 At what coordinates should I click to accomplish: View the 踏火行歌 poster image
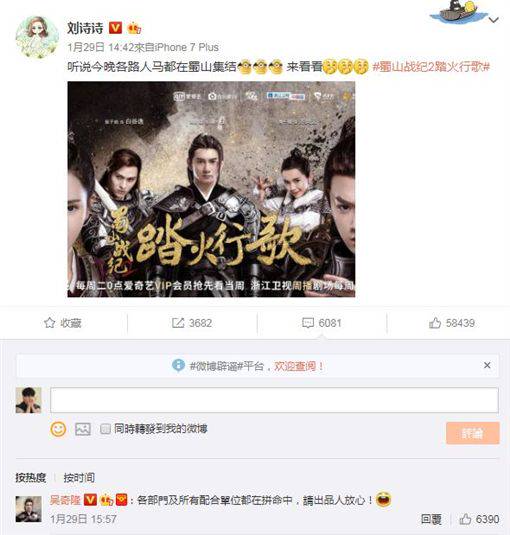point(211,189)
